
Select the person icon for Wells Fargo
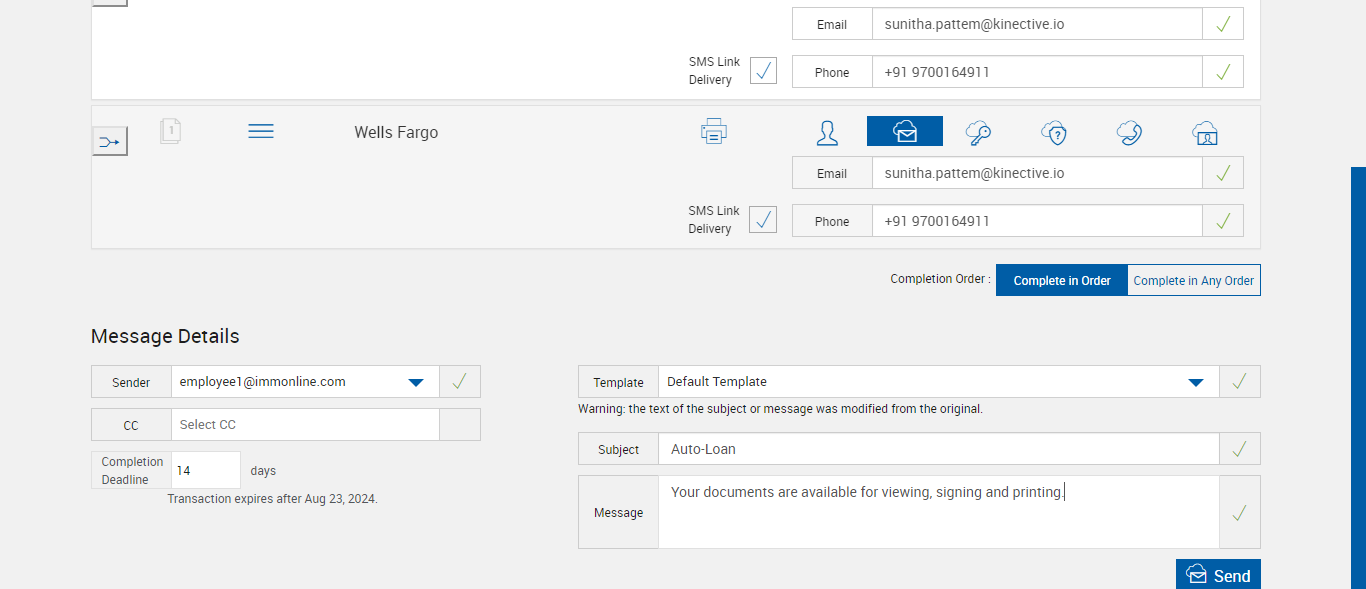(x=827, y=132)
